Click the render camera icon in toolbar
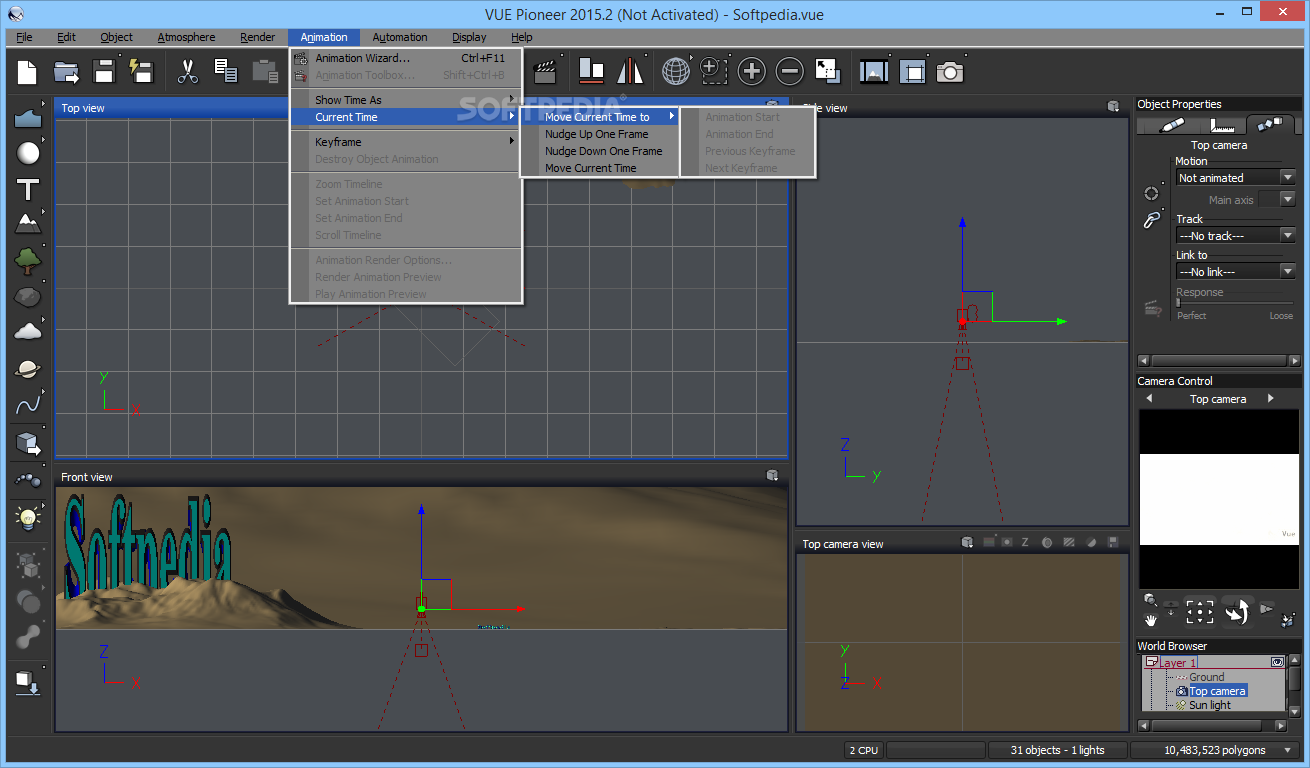This screenshot has width=1310, height=768. pos(950,71)
